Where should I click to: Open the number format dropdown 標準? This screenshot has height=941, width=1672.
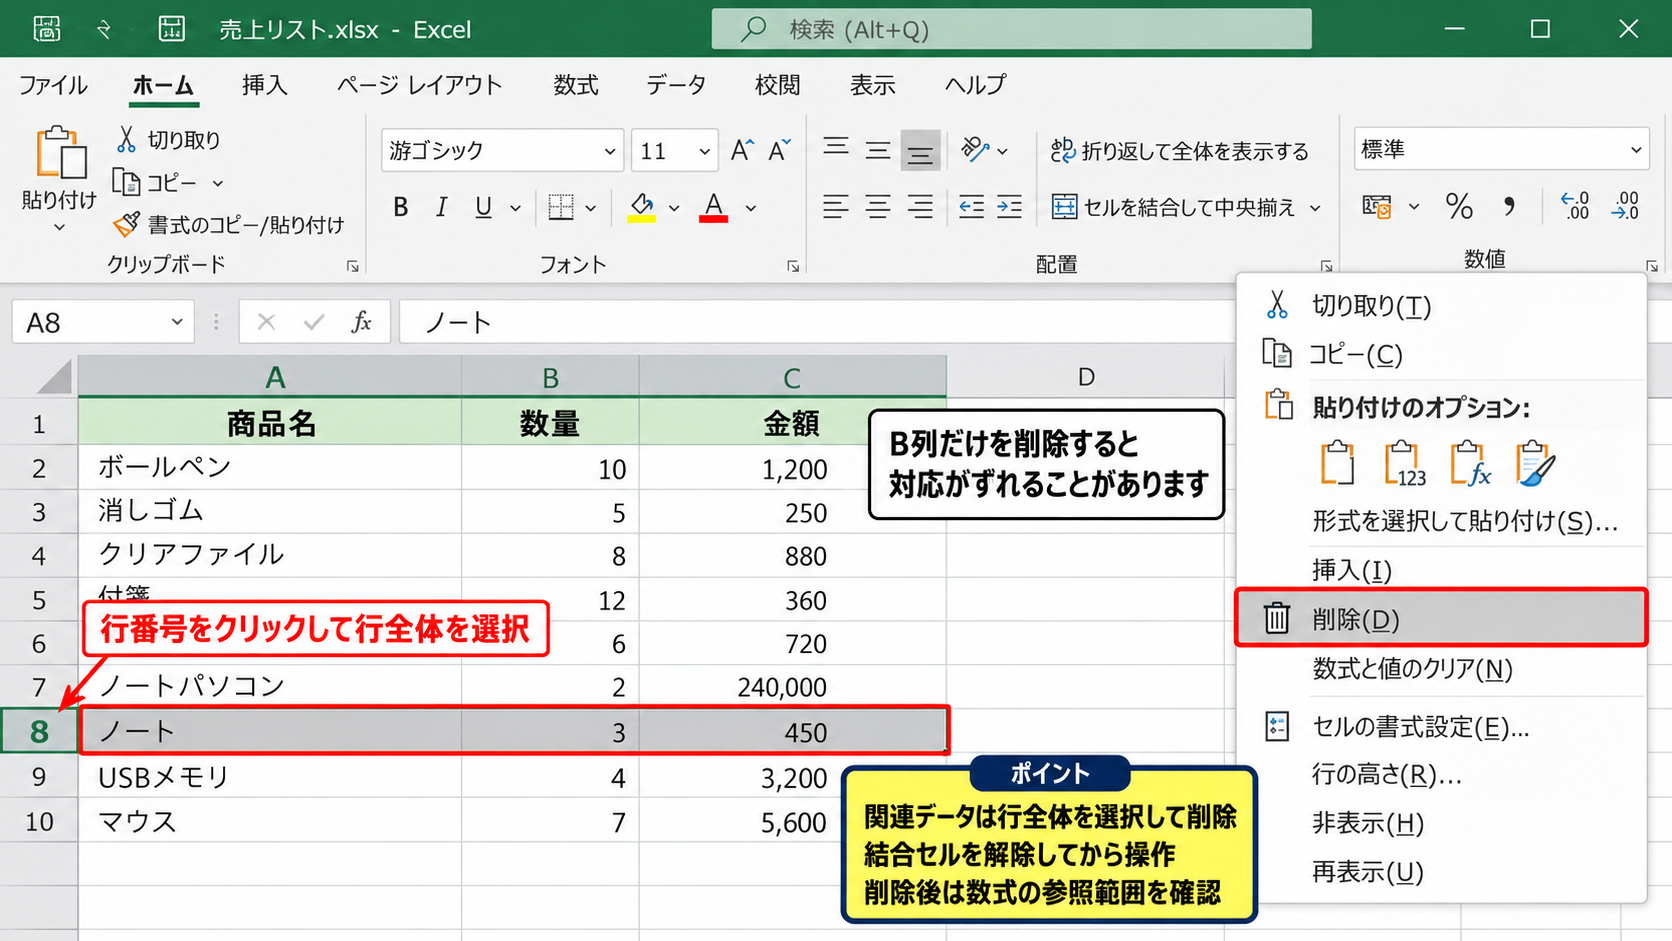[x=1636, y=150]
